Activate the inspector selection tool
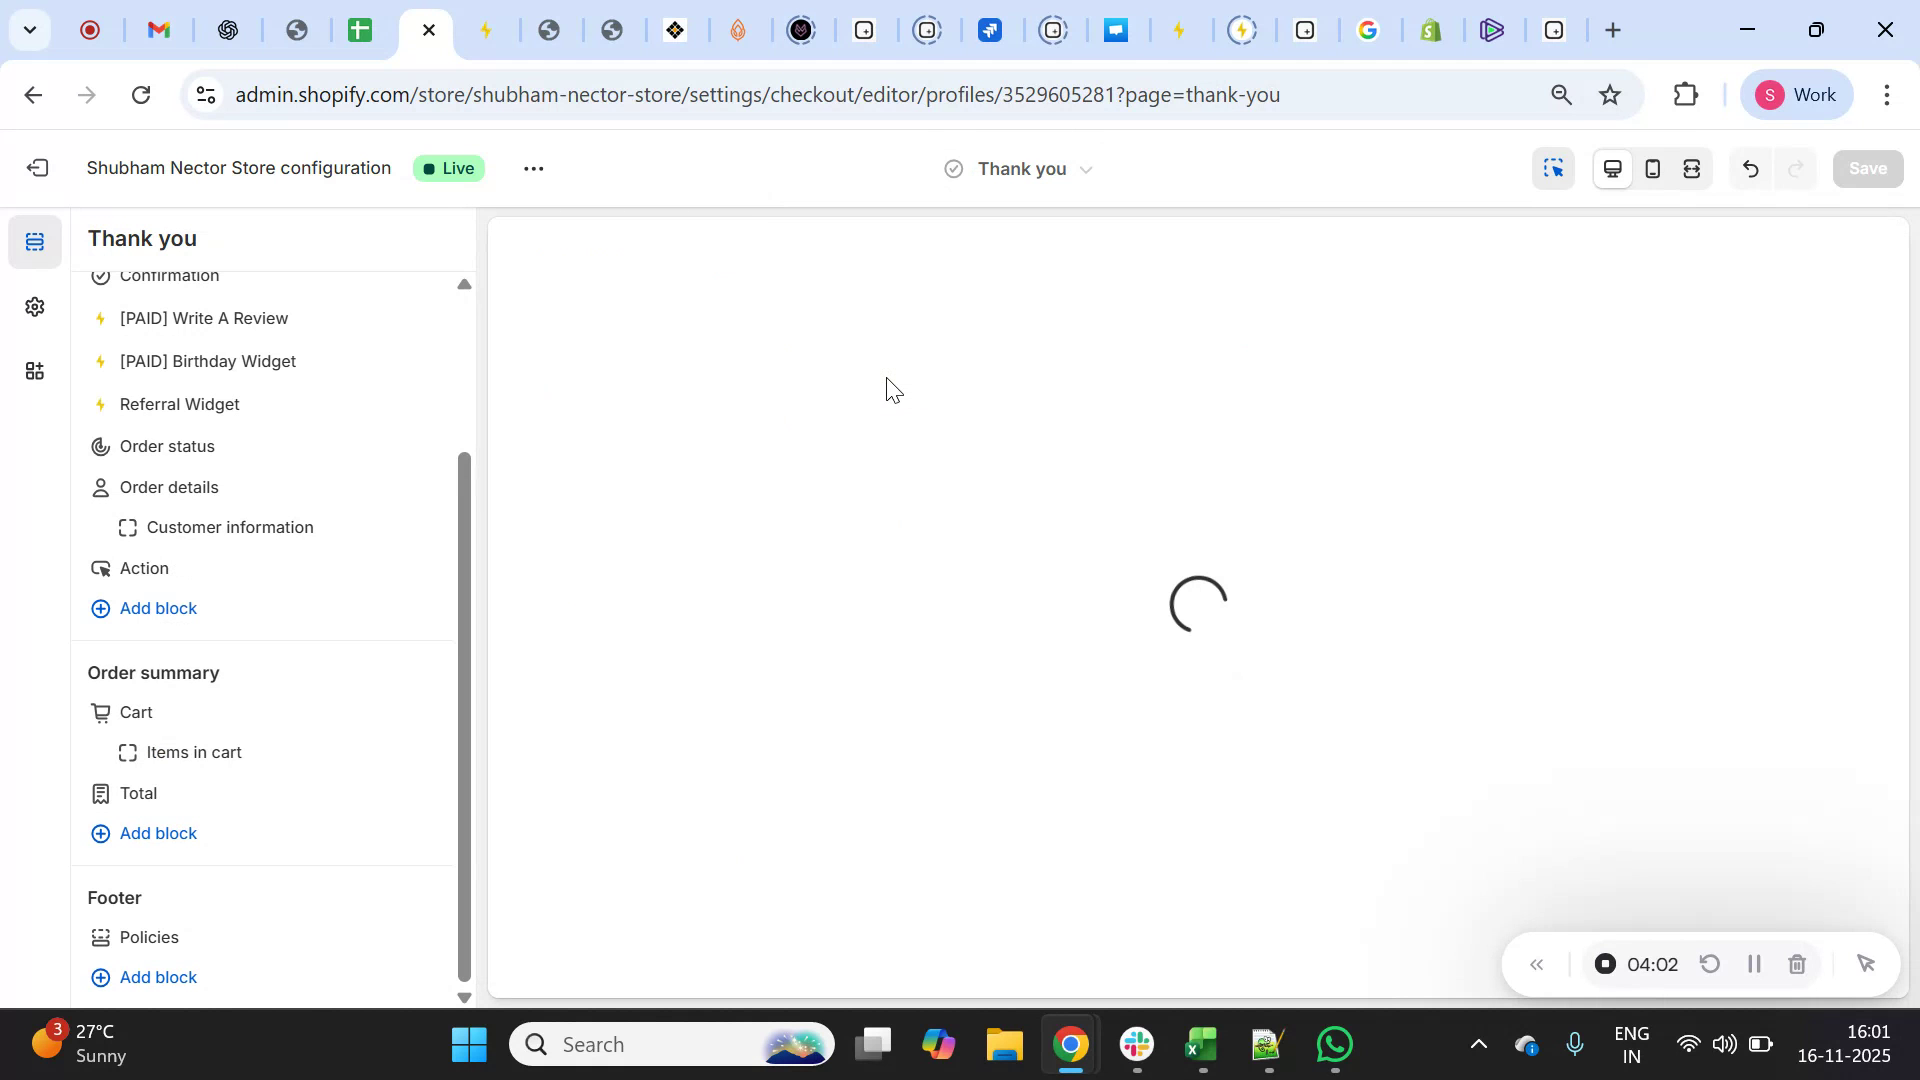Screen dimensions: 1920x1080 1553,168
